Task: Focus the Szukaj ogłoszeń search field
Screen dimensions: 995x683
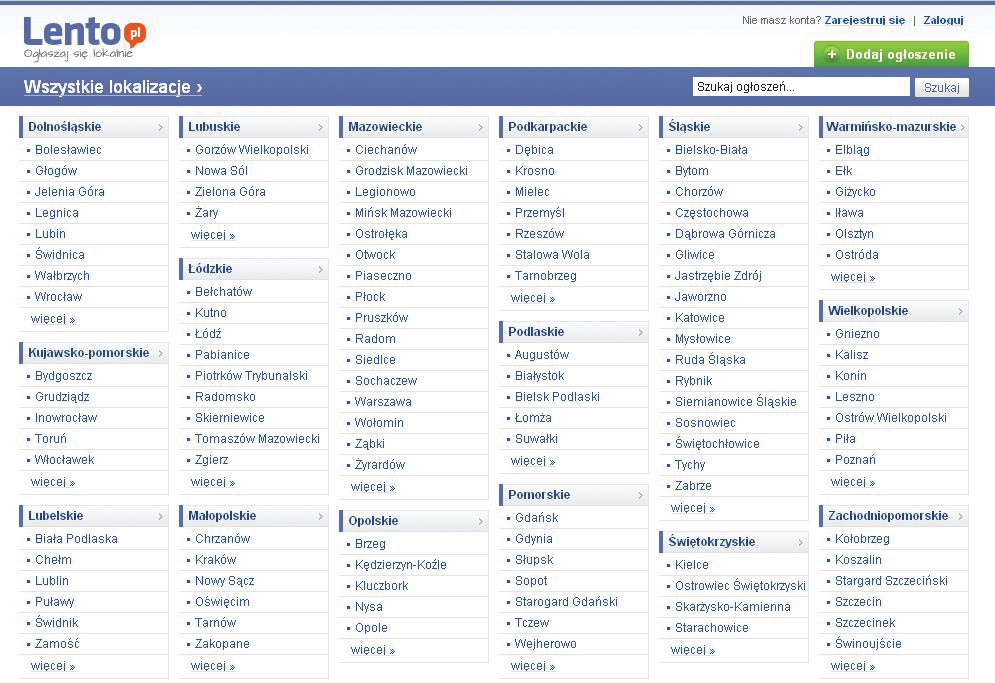Action: point(800,88)
